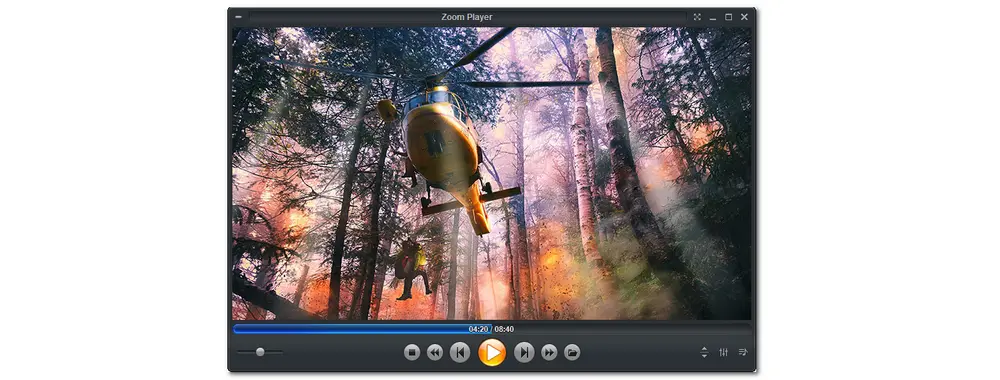Image resolution: width=1000 pixels, height=380 pixels.
Task: Click the up/down arrows control bar icon
Action: (704, 352)
